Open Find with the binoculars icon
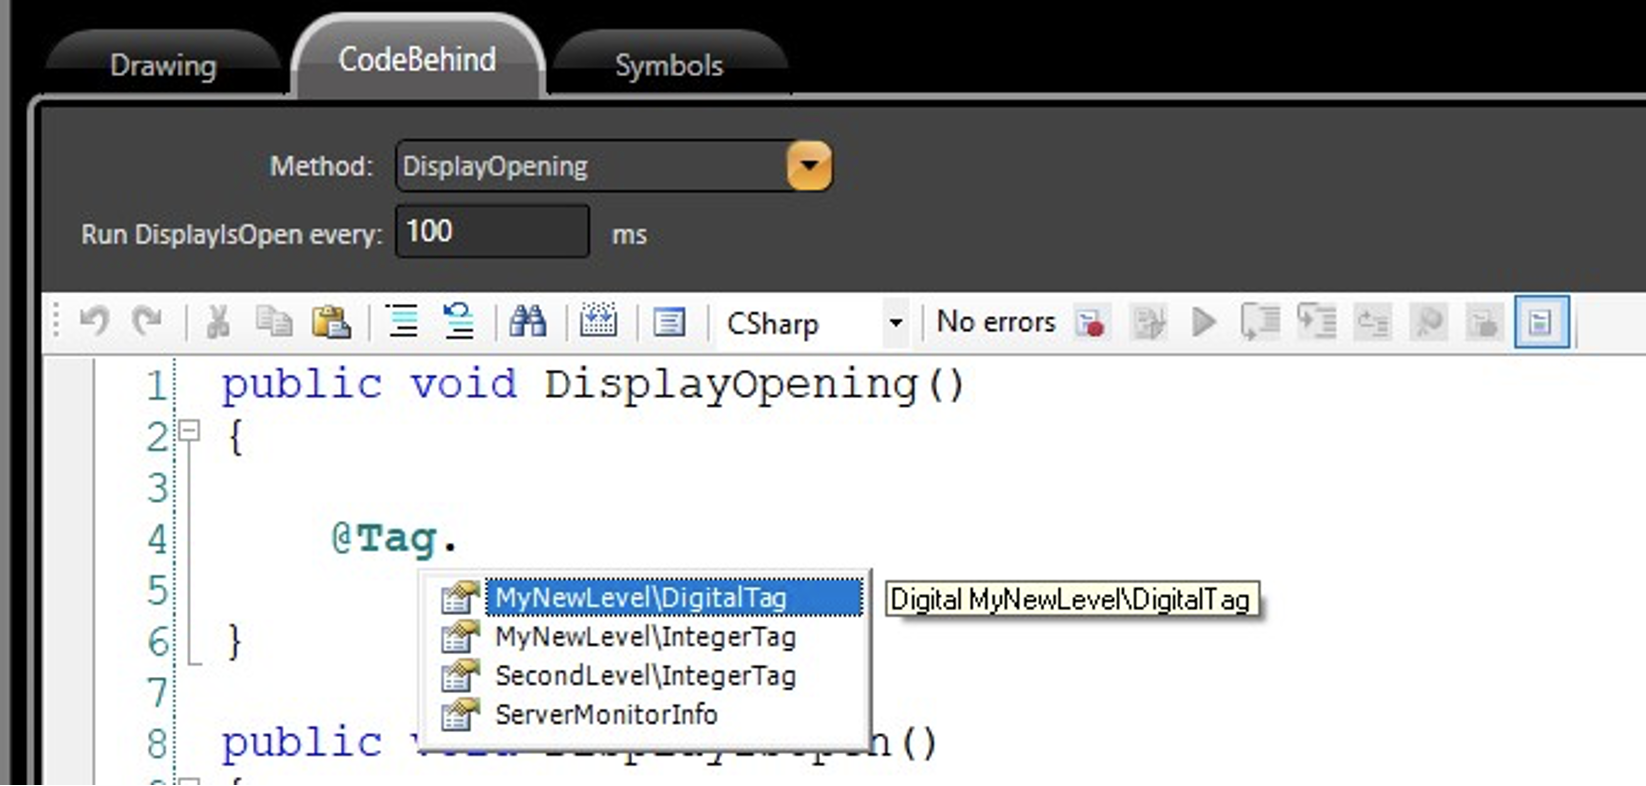This screenshot has height=786, width=1646. click(527, 322)
